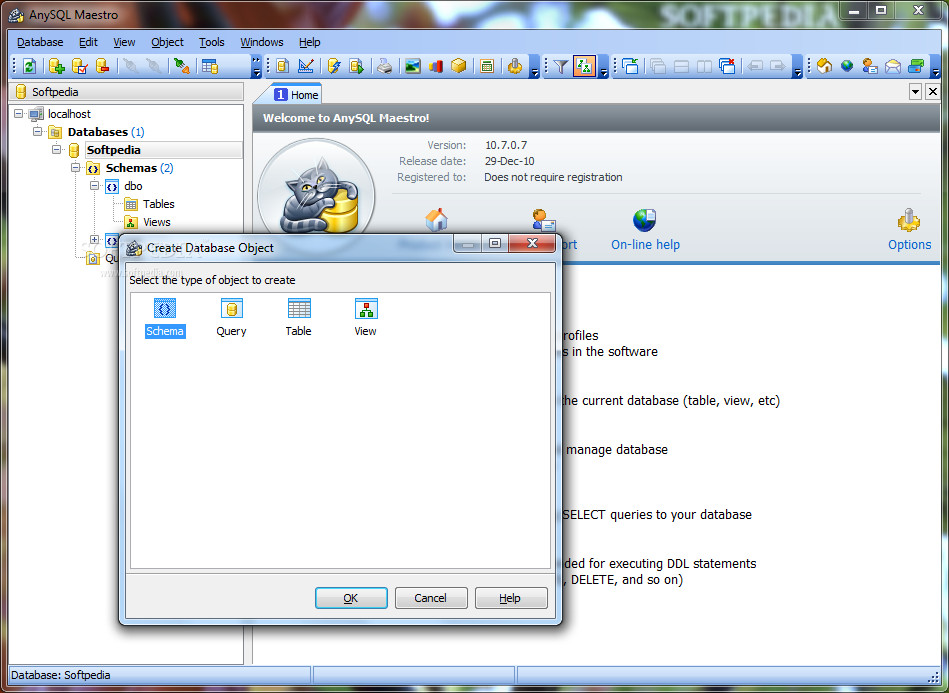Collapse the Databases tree node
This screenshot has height=693, width=949.
point(38,131)
